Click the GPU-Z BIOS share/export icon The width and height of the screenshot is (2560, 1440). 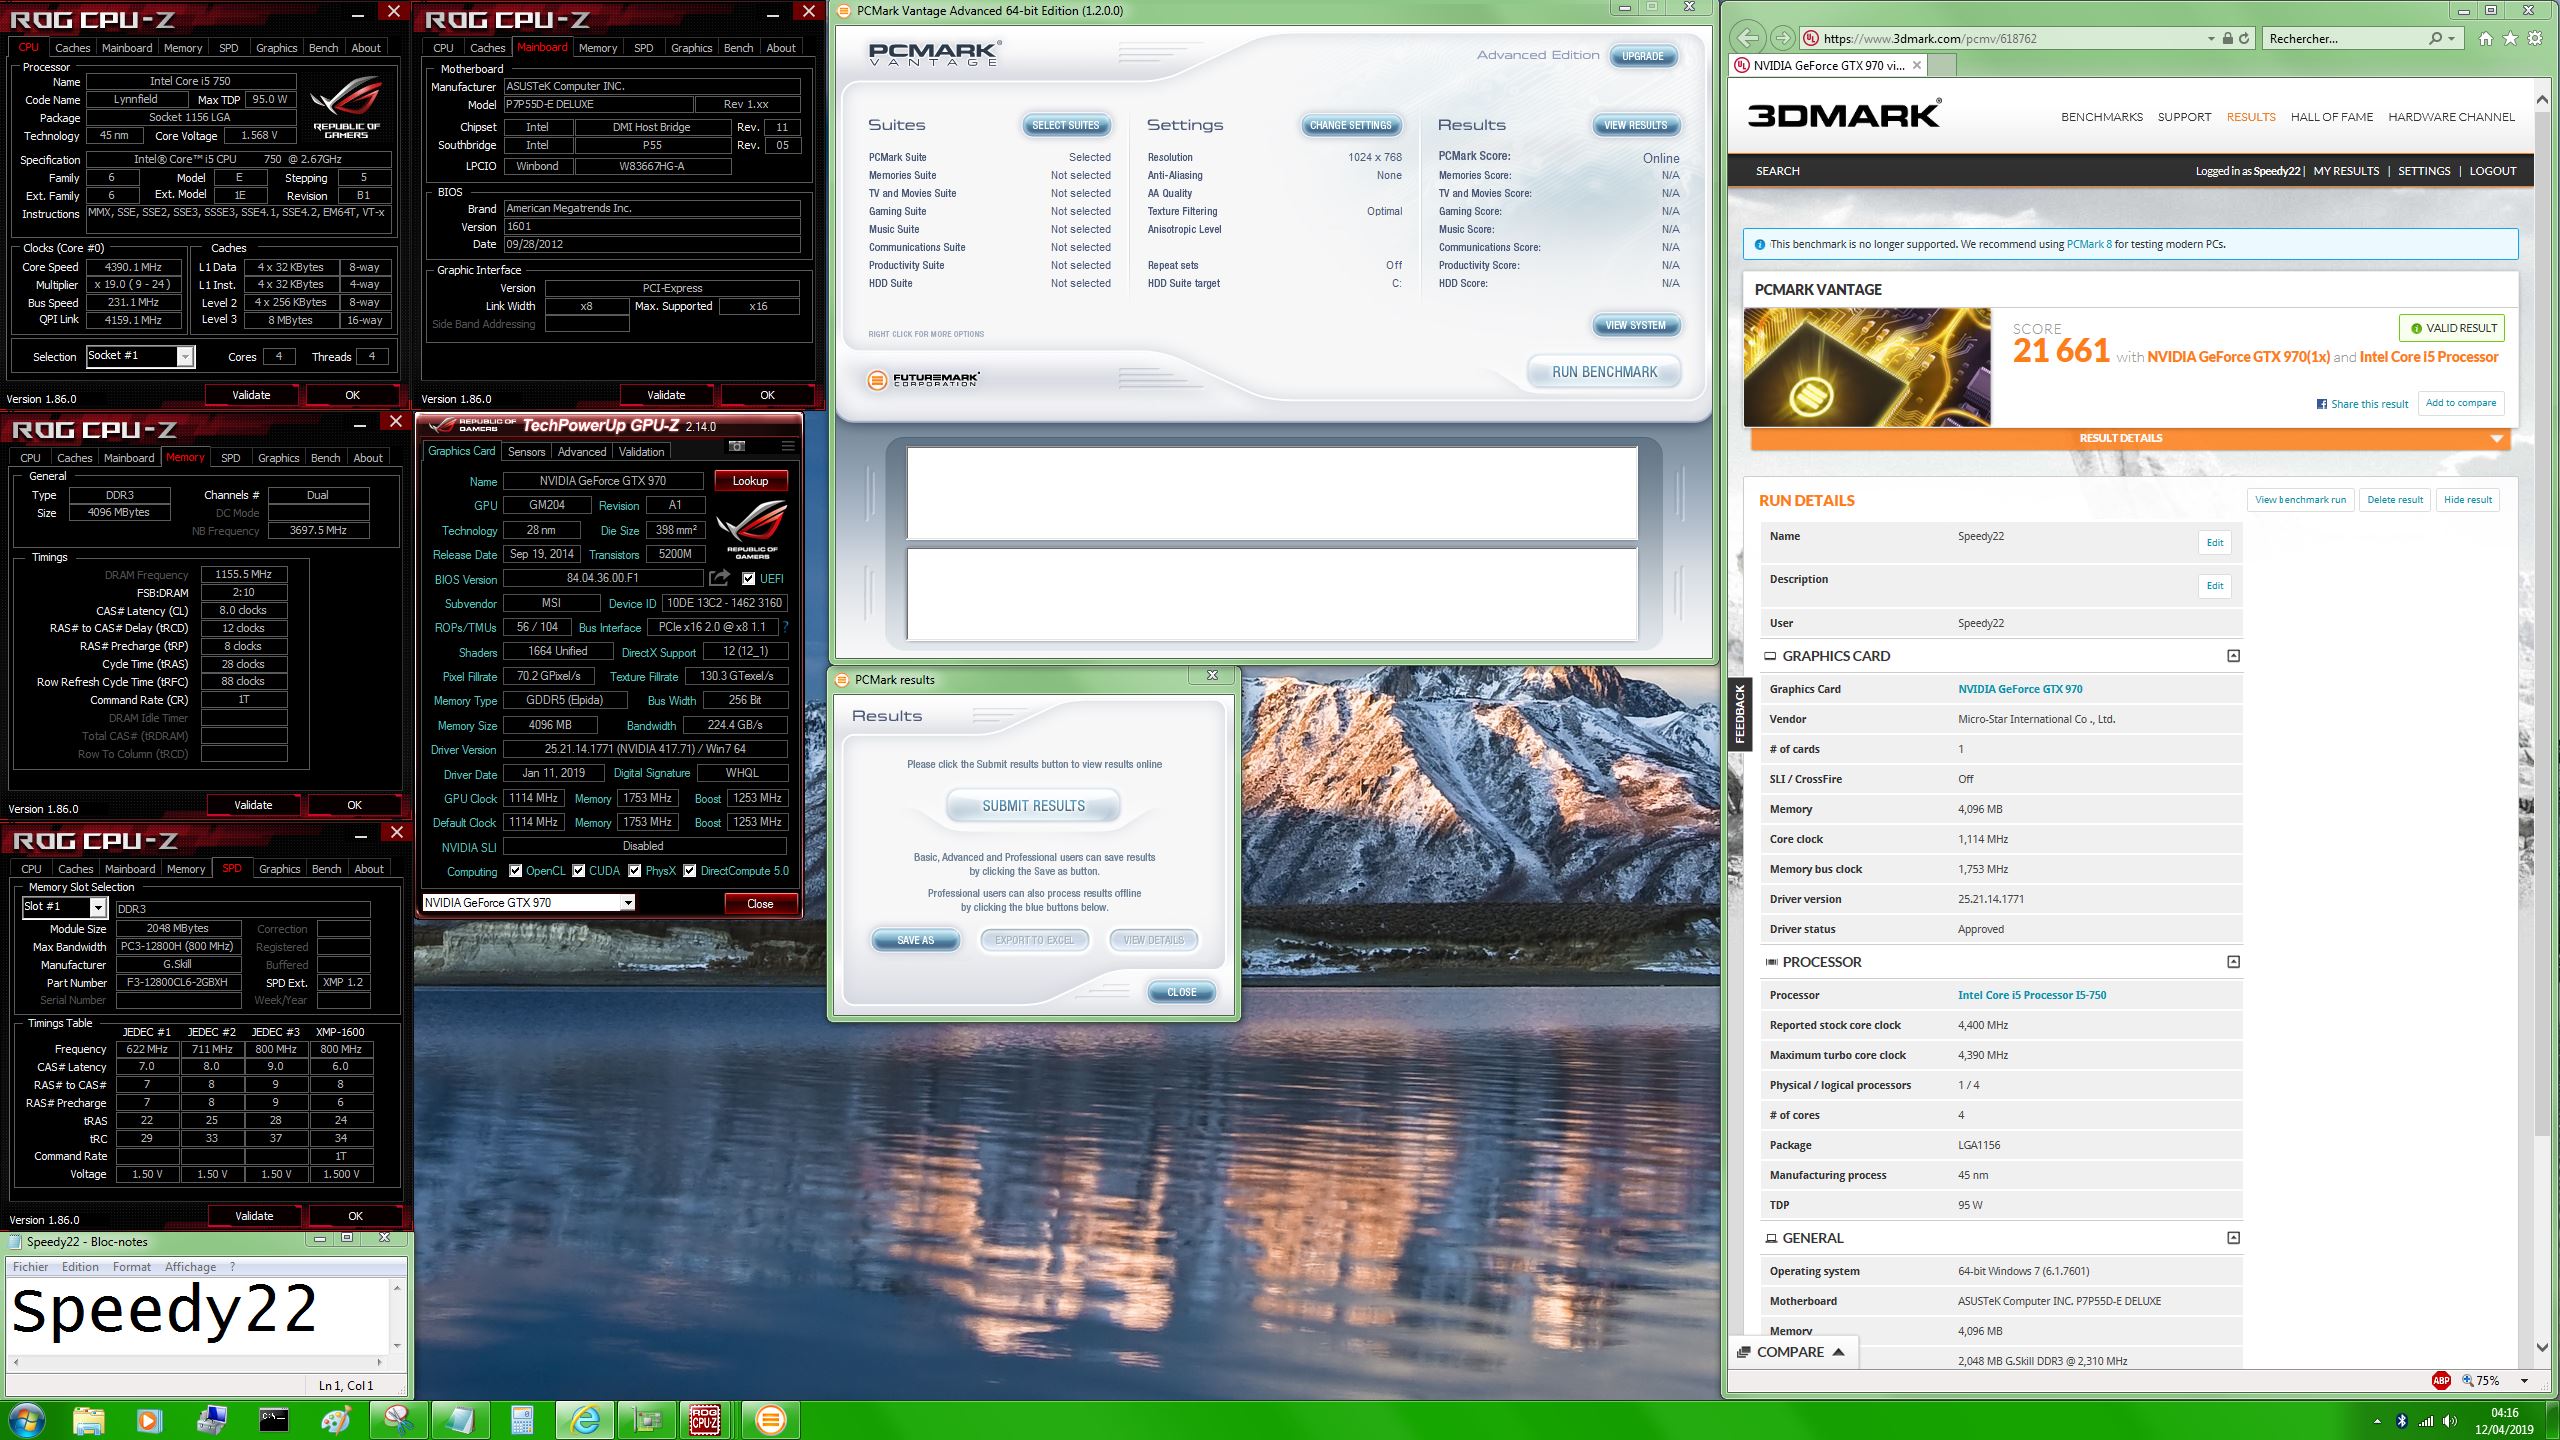[x=719, y=578]
